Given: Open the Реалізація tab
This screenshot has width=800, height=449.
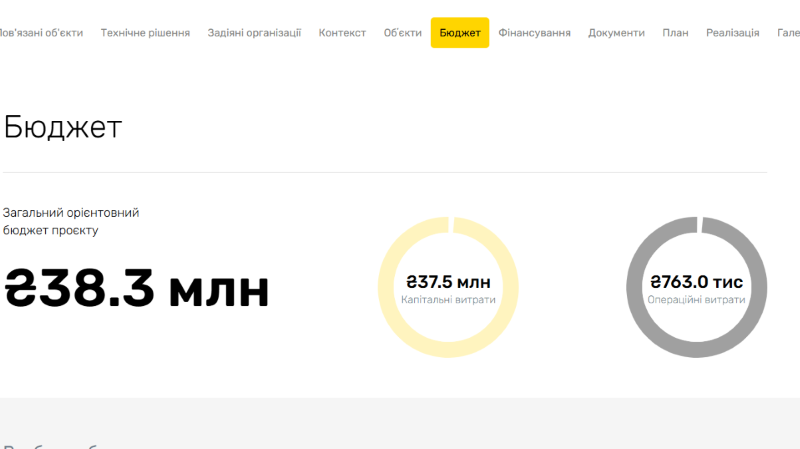Looking at the screenshot, I should 732,33.
